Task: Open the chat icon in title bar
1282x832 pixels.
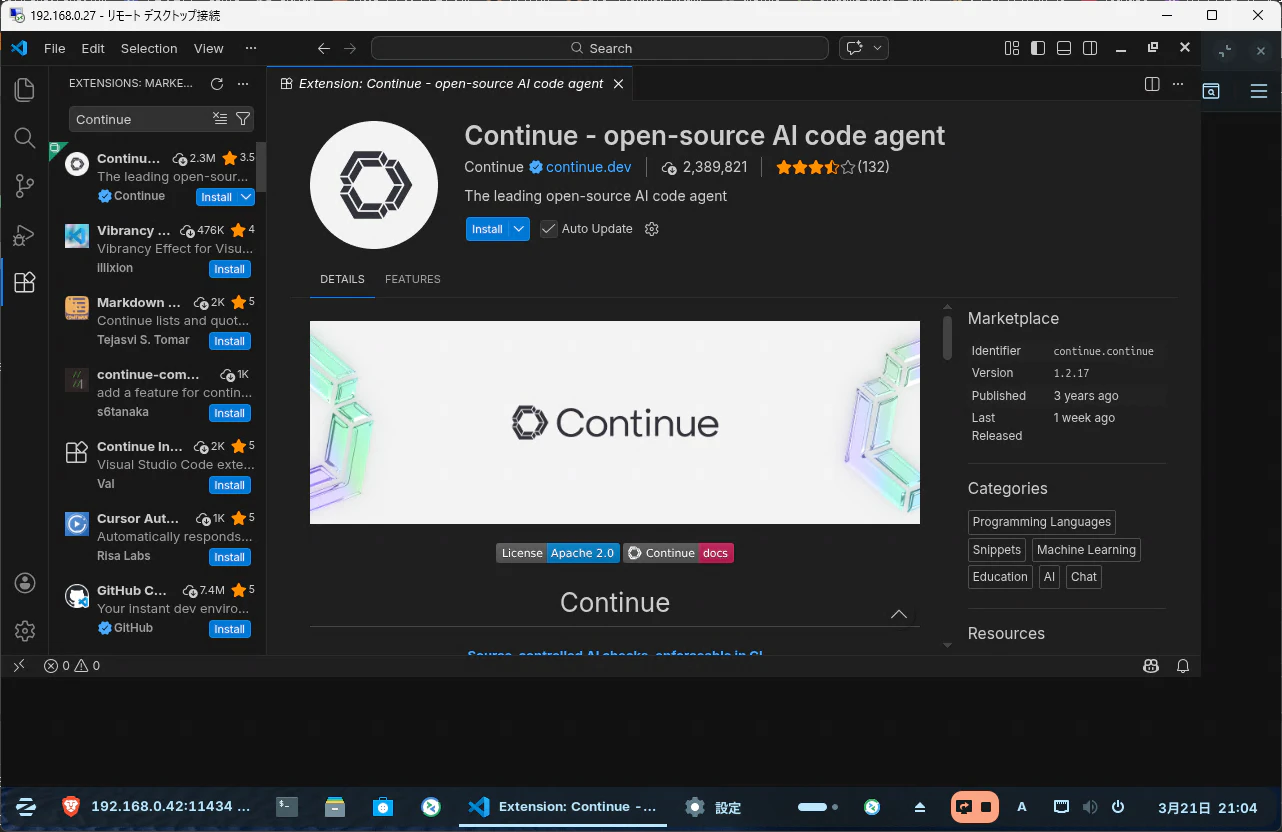Action: coord(855,48)
